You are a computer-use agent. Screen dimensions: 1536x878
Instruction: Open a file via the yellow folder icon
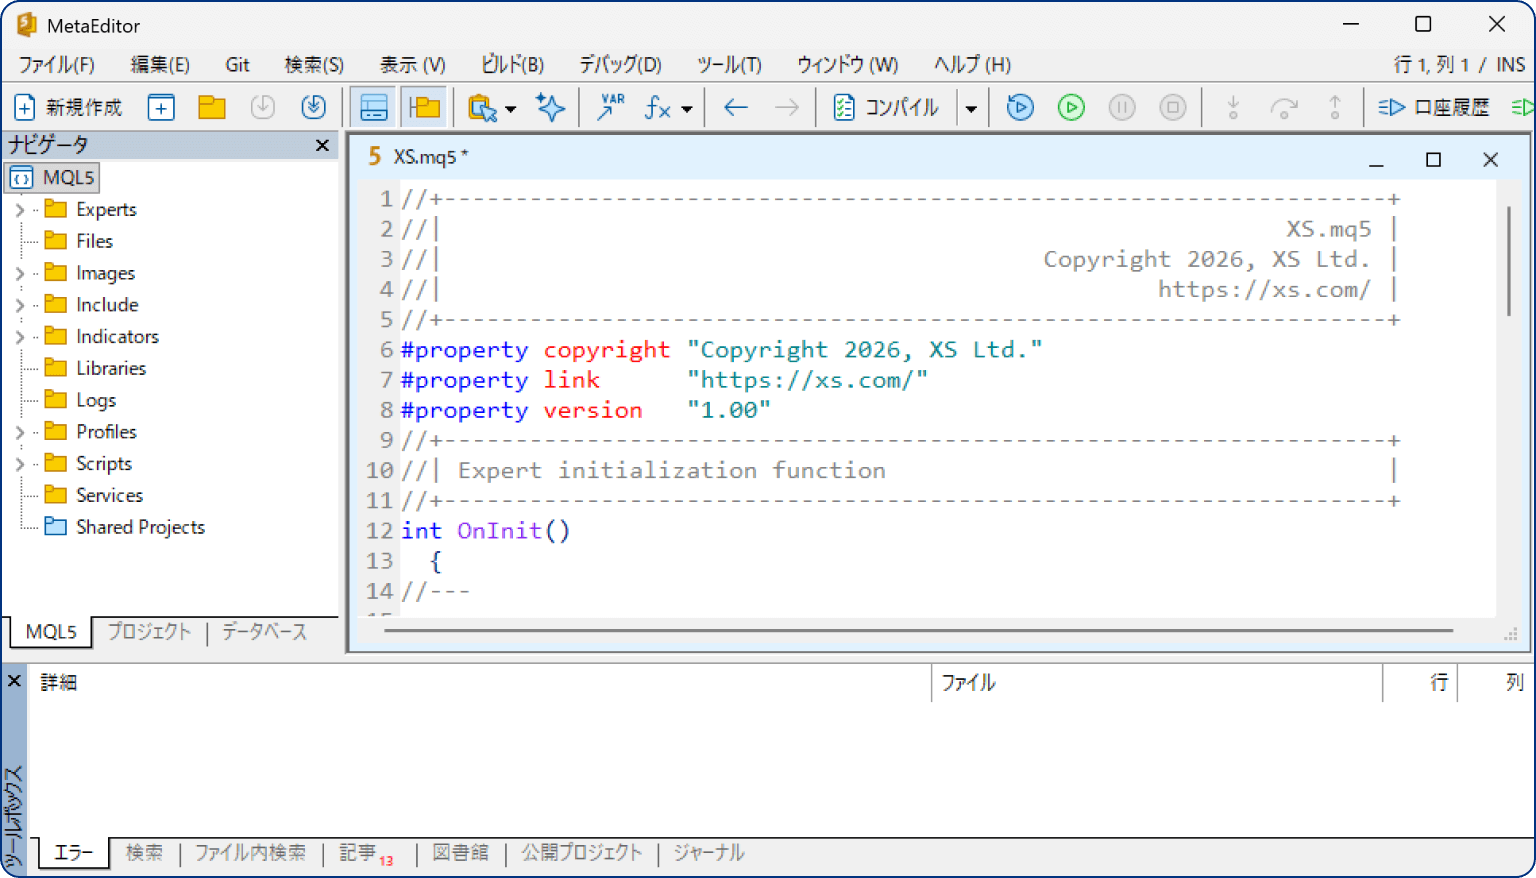click(x=211, y=107)
